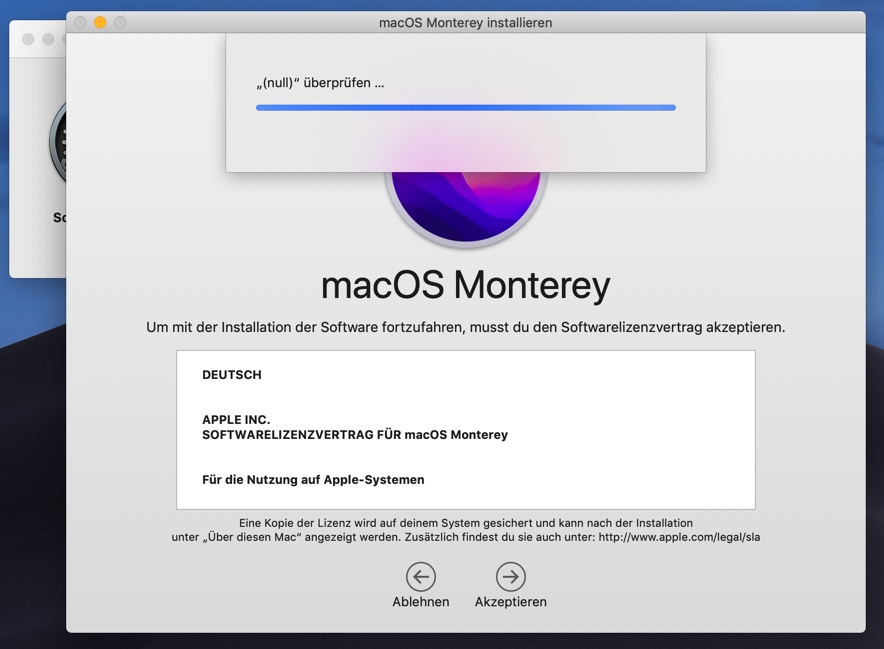The image size is (884, 649).
Task: Click the large macOS Monterey heading
Action: coord(466,285)
